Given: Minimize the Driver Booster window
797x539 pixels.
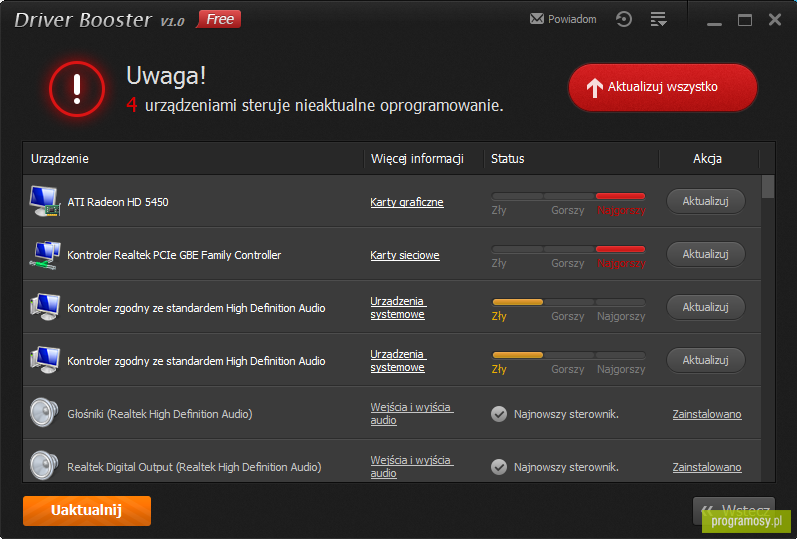Looking at the screenshot, I should pos(714,23).
